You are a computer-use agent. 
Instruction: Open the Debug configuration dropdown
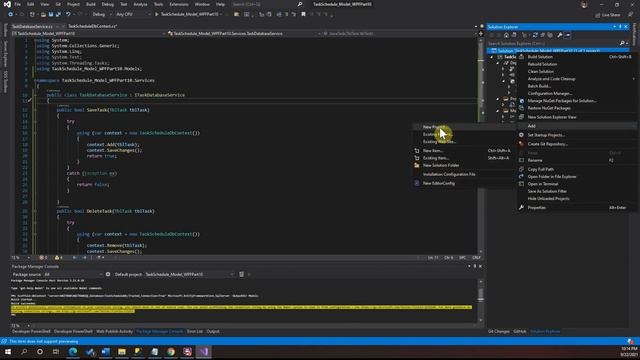coord(101,14)
